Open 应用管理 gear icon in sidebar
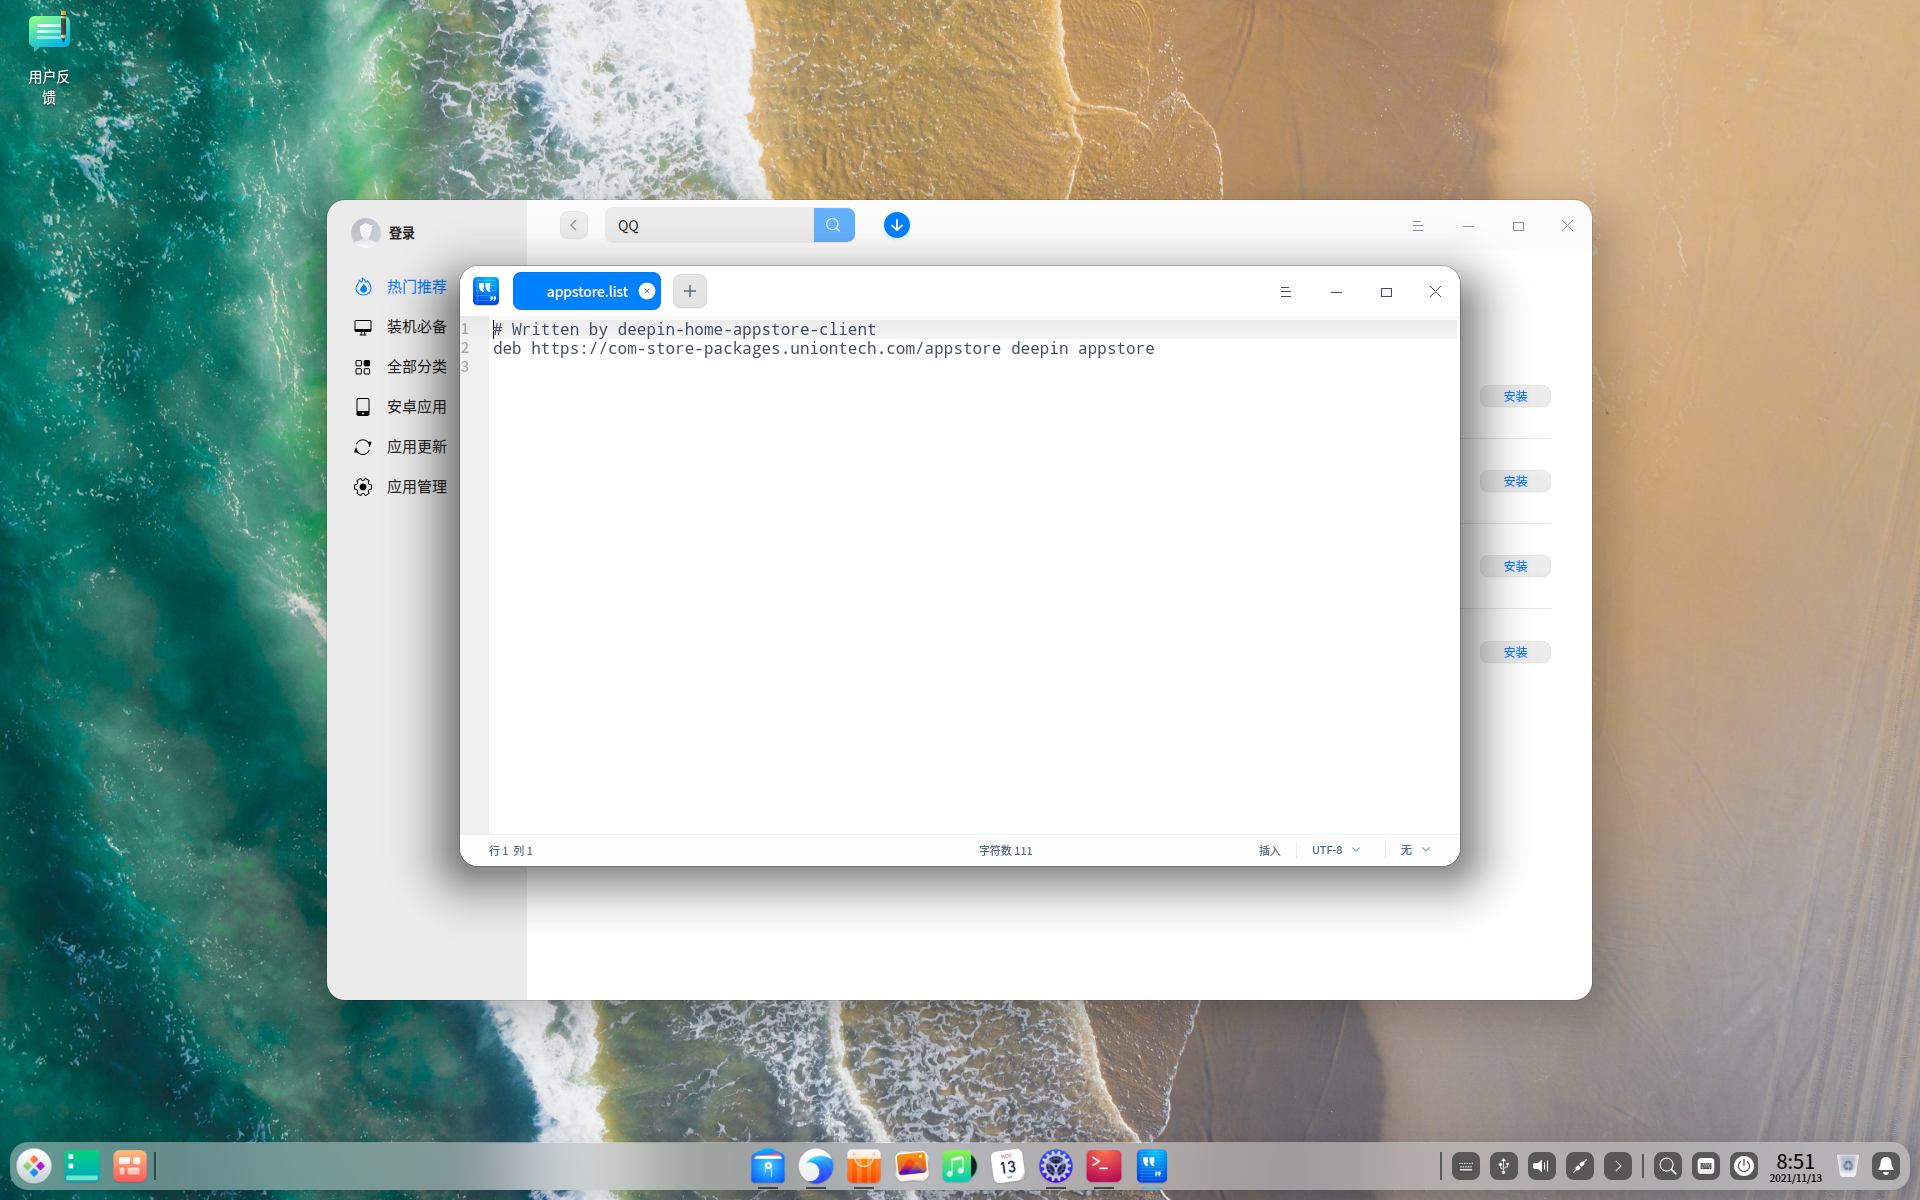This screenshot has width=1920, height=1200. tap(364, 487)
